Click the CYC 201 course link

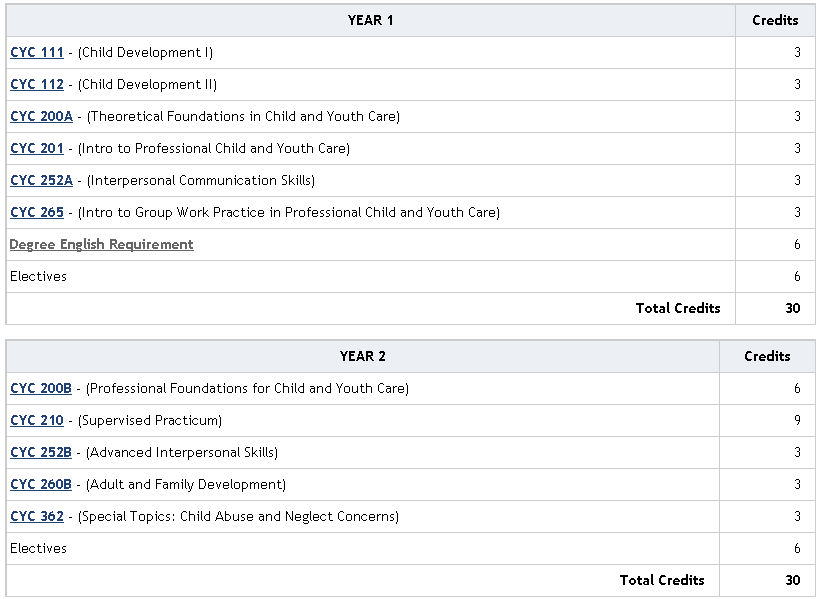(x=37, y=148)
